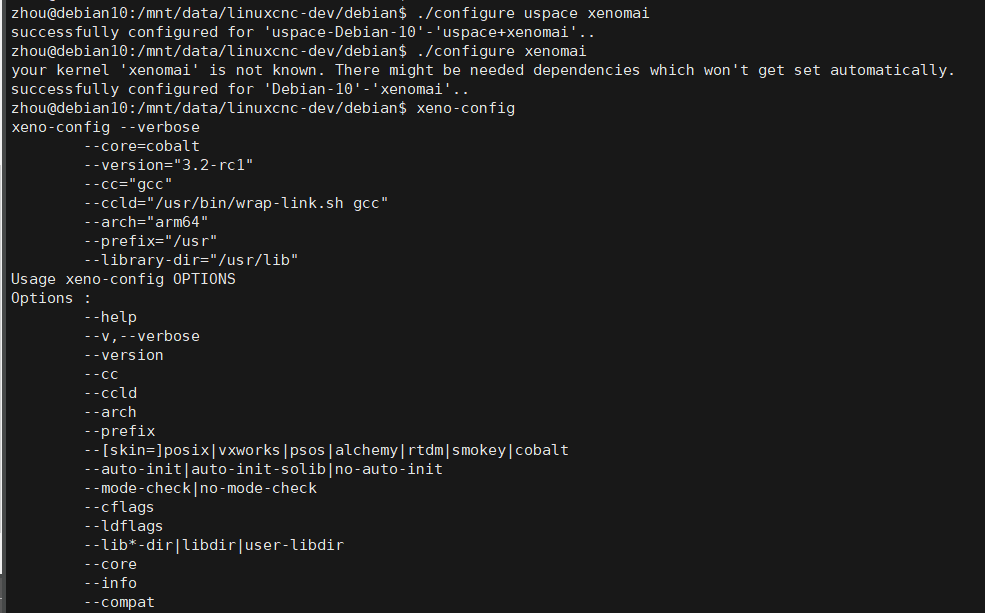Click the './configure xenomai' command
The height and width of the screenshot is (613, 985).
[501, 51]
